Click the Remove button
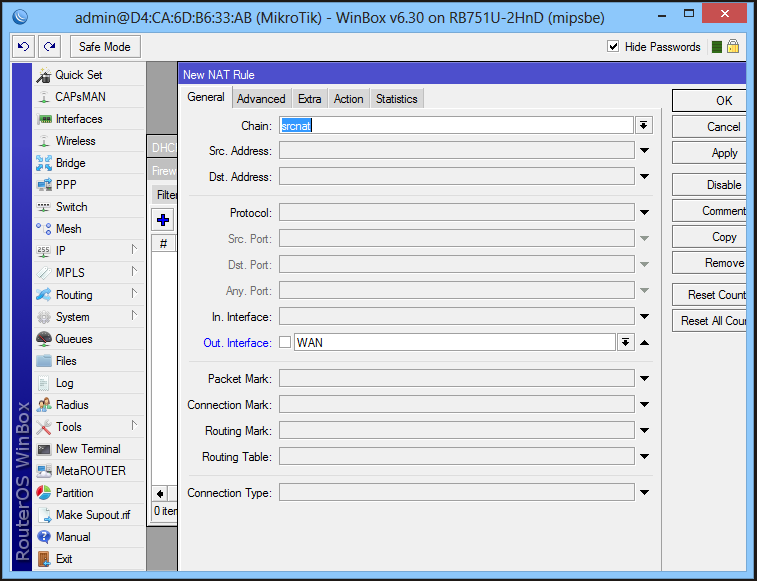This screenshot has width=757, height=581. pyautogui.click(x=710, y=263)
